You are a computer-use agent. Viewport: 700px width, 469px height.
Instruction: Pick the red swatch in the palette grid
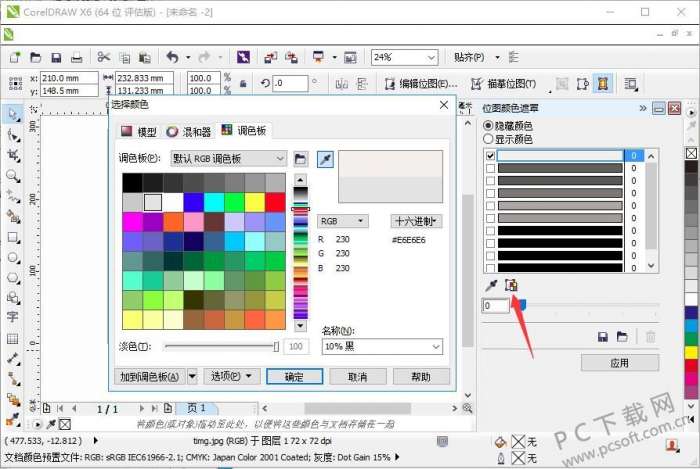tap(275, 202)
